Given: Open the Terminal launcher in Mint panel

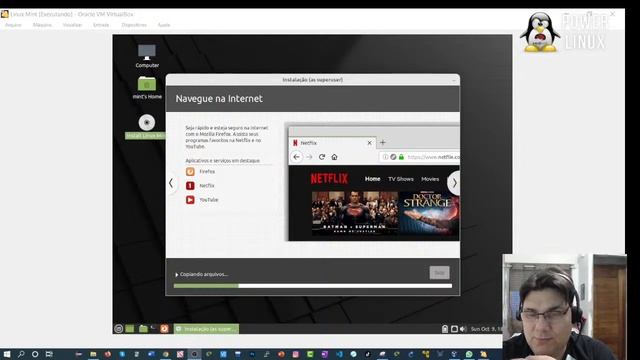Looking at the screenshot, I should coord(153,329).
